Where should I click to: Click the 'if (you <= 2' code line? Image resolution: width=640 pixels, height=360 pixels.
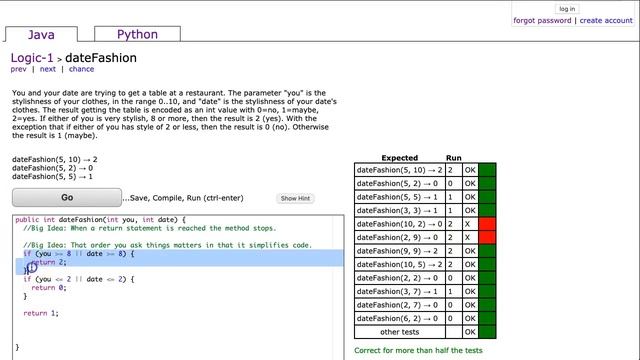[79, 279]
